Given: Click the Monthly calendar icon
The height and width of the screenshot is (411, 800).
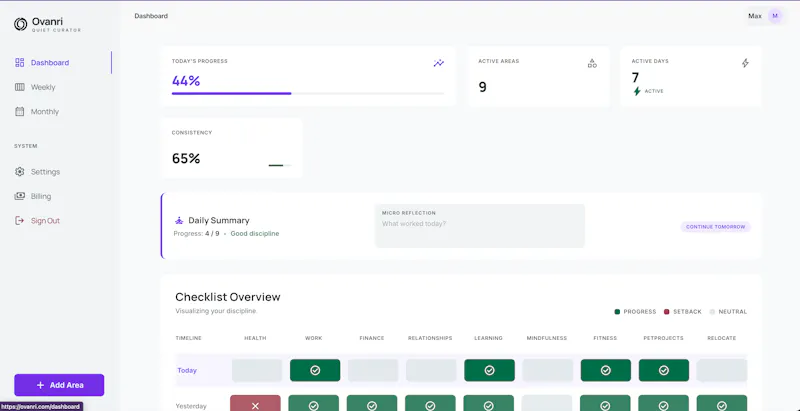Looking at the screenshot, I should point(20,112).
